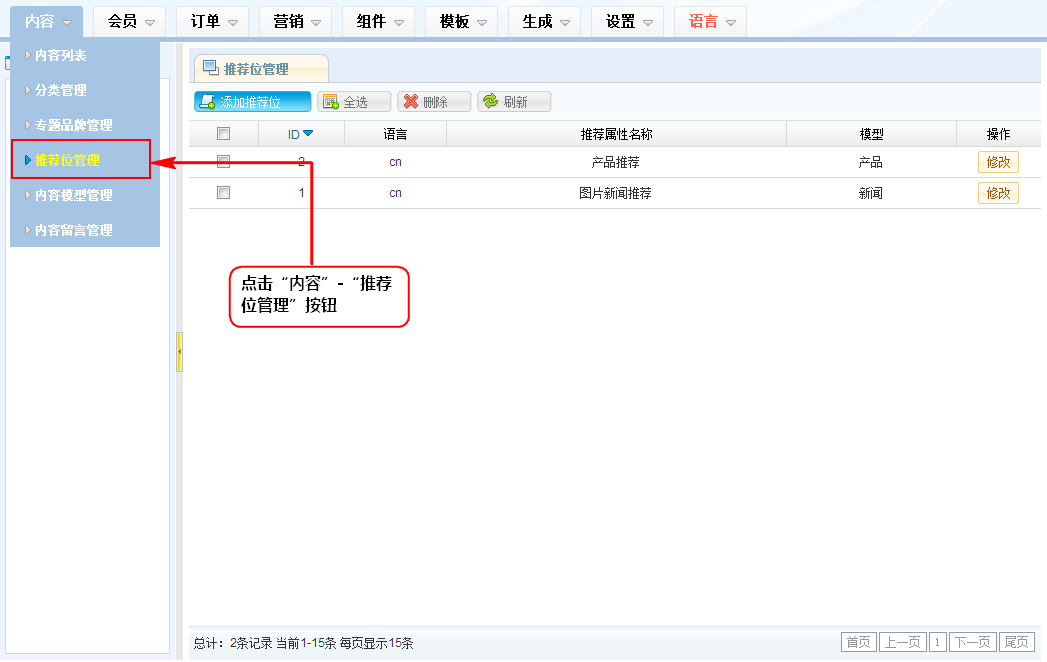Click the 推荐位管理 tab icon
The width and height of the screenshot is (1047, 662).
[x=211, y=68]
